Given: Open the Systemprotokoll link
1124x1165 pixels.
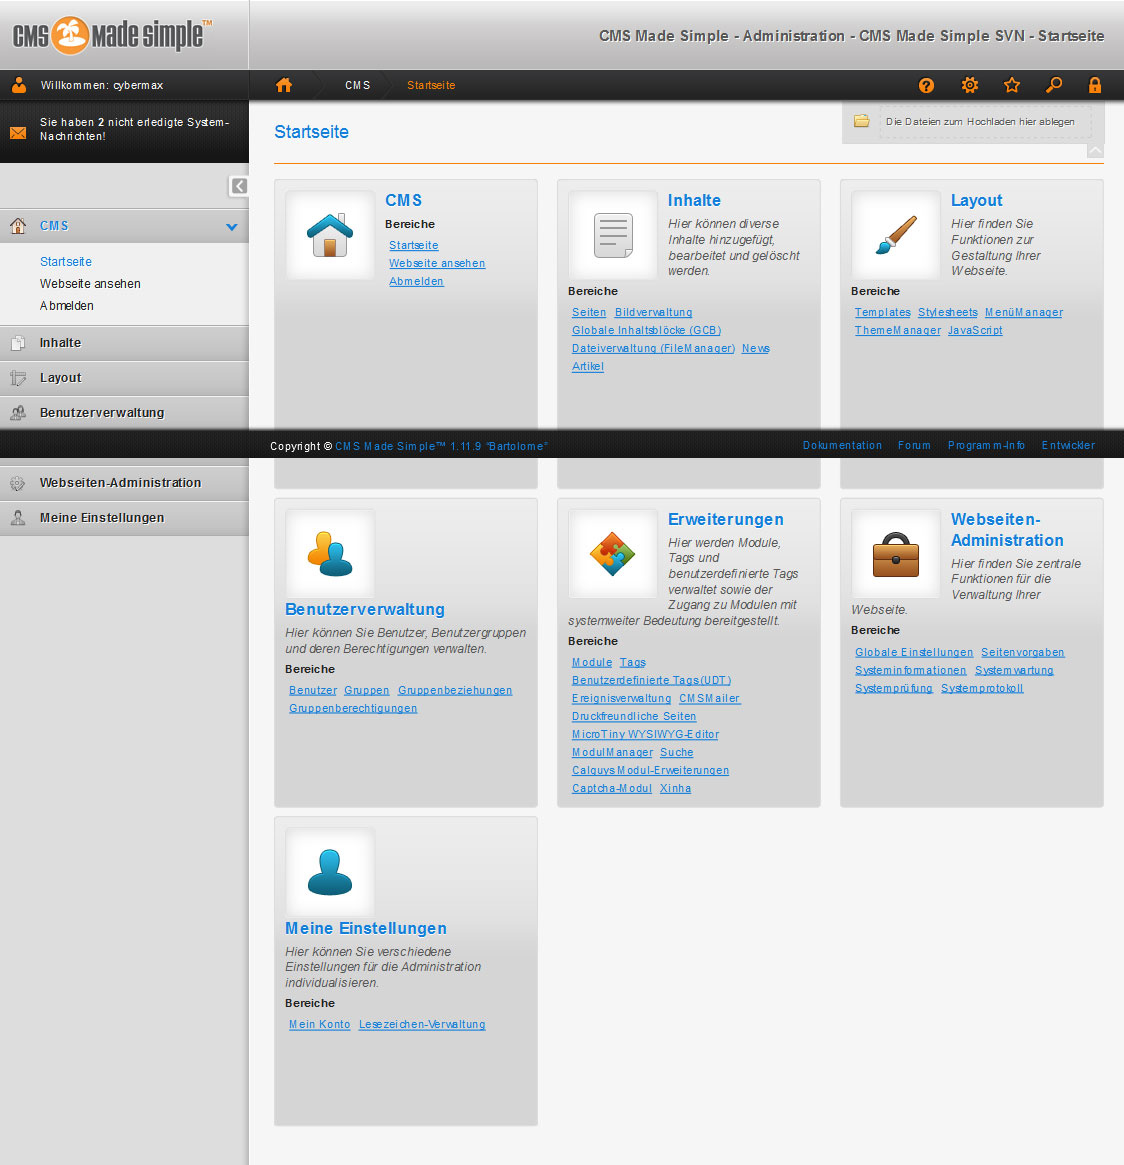Looking at the screenshot, I should point(982,688).
